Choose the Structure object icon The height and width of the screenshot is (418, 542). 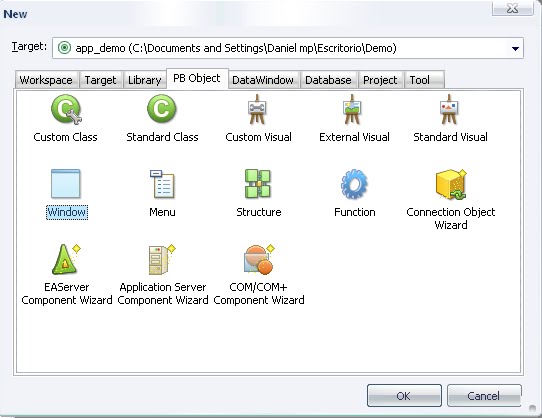258,184
